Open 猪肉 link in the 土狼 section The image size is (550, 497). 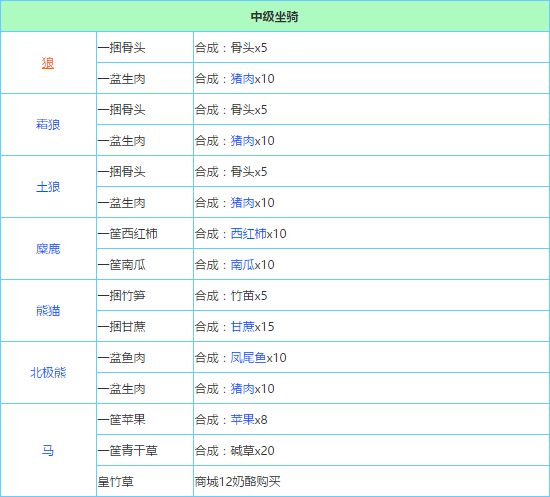[242, 203]
